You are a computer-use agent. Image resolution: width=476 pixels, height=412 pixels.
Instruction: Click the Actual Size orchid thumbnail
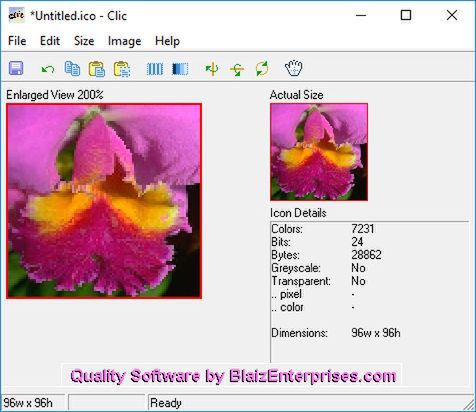pos(319,152)
